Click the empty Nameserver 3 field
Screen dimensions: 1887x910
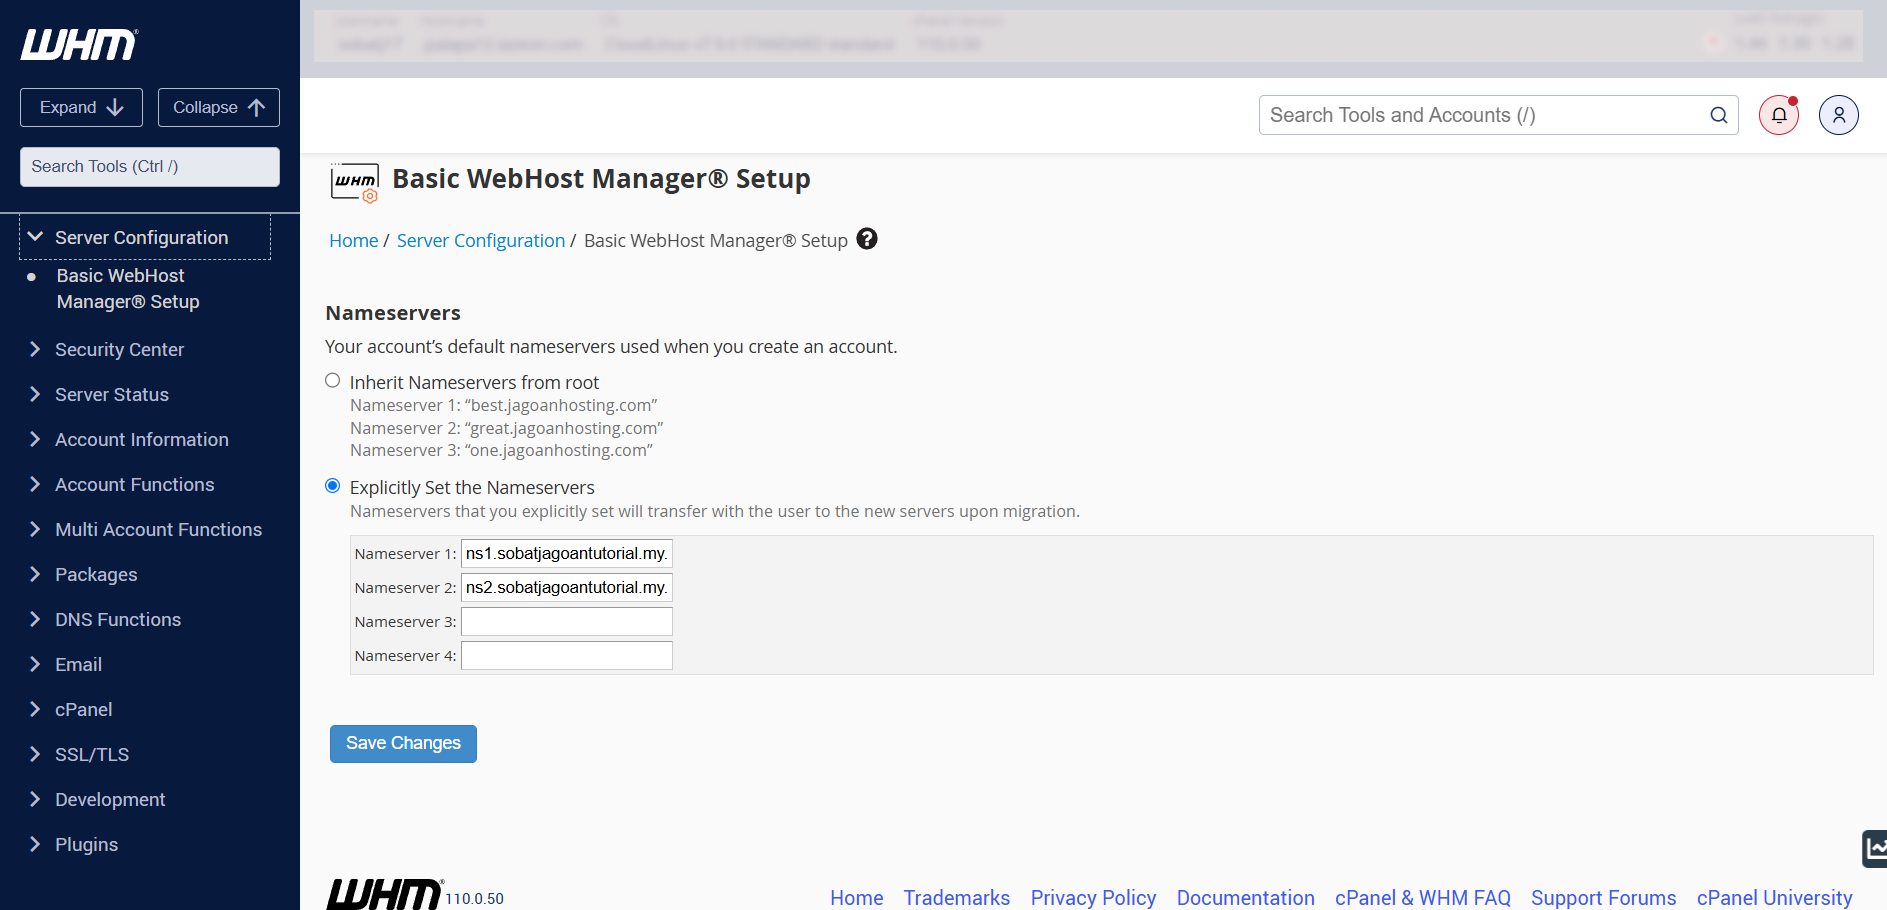[567, 622]
